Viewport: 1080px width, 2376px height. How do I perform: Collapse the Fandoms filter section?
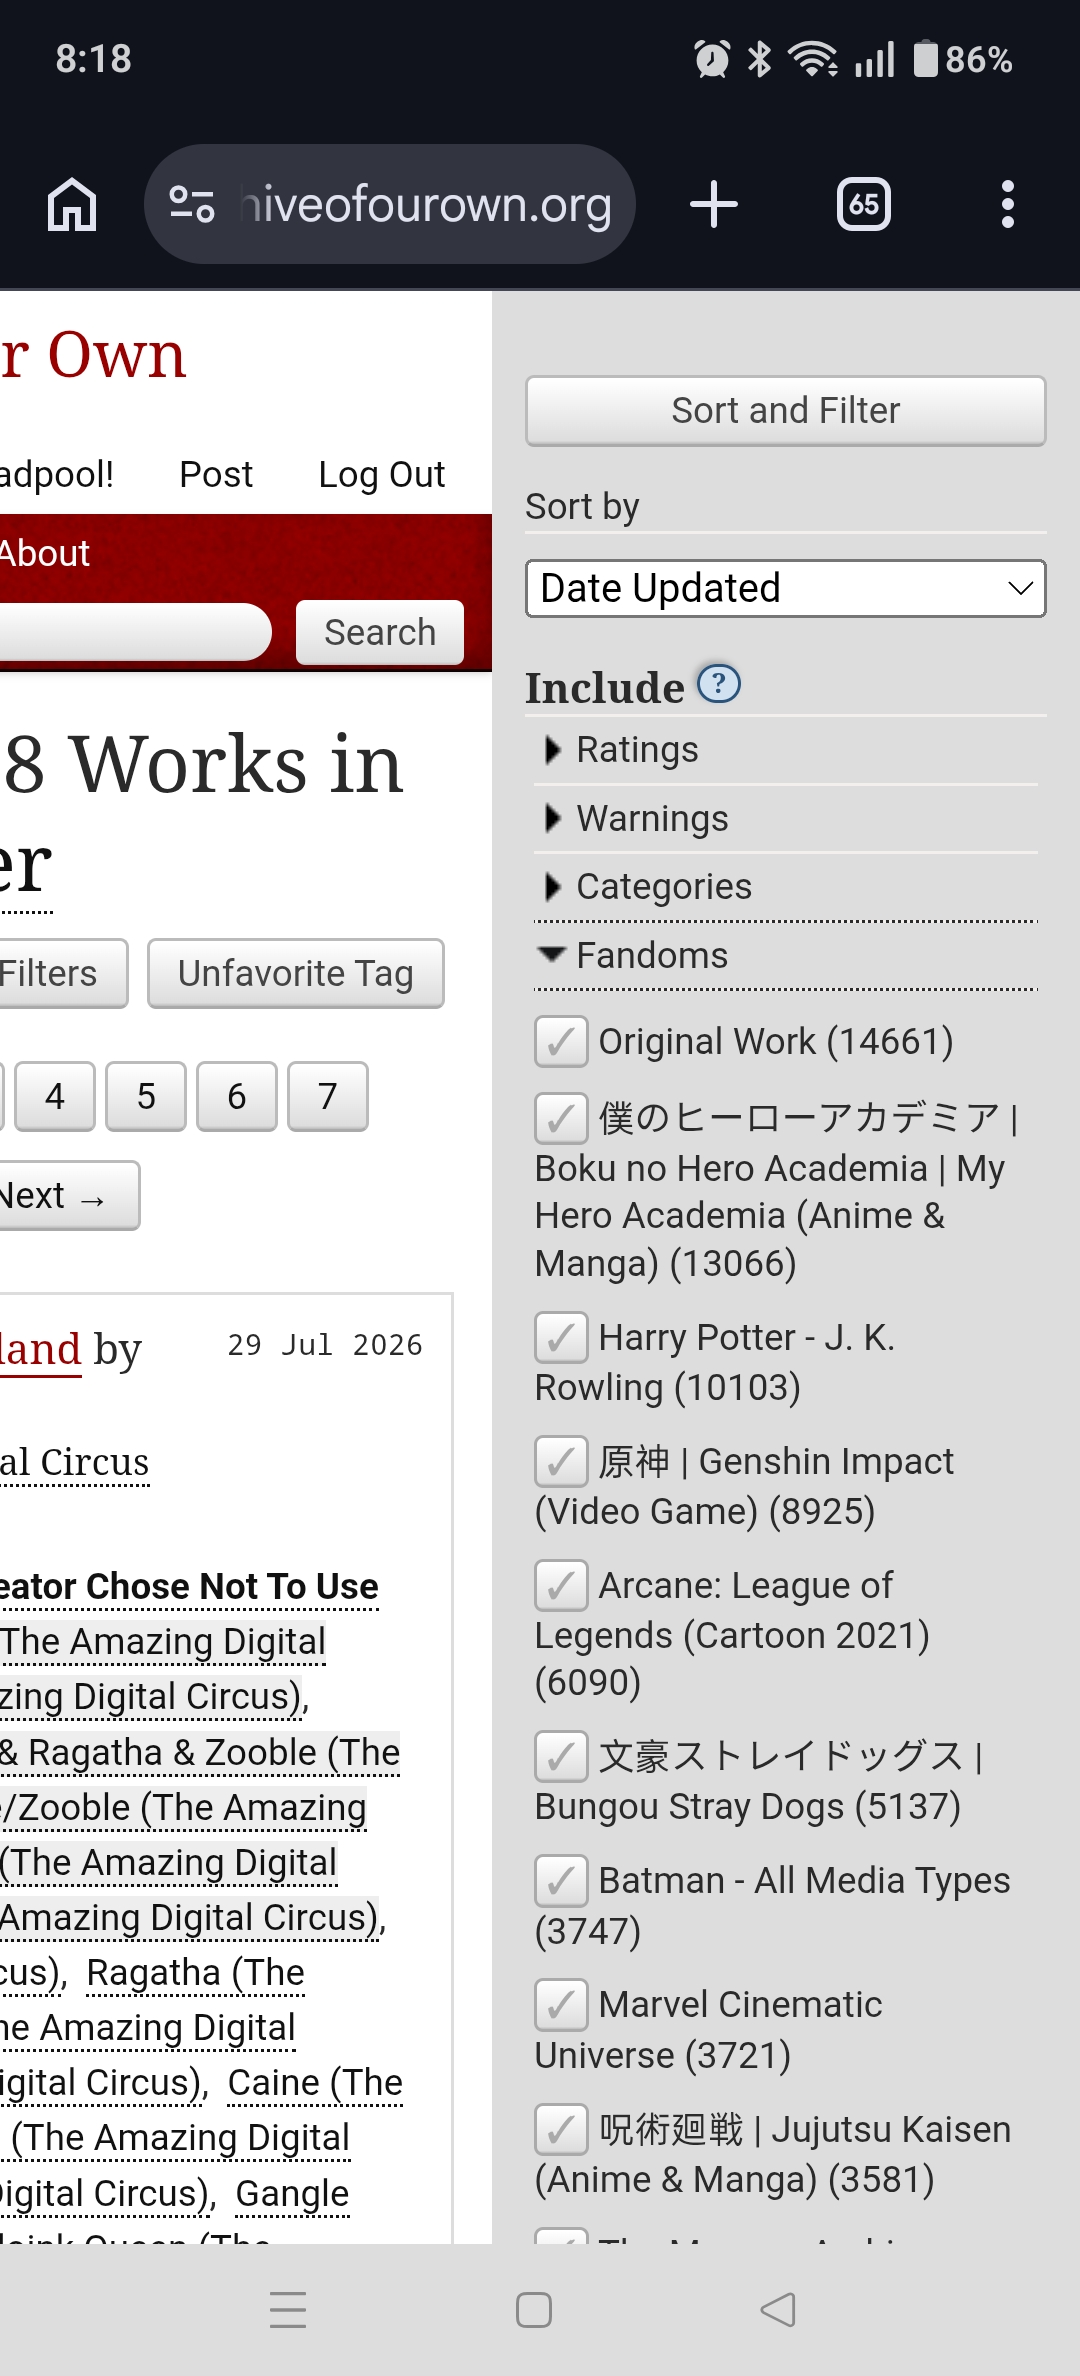[786, 956]
